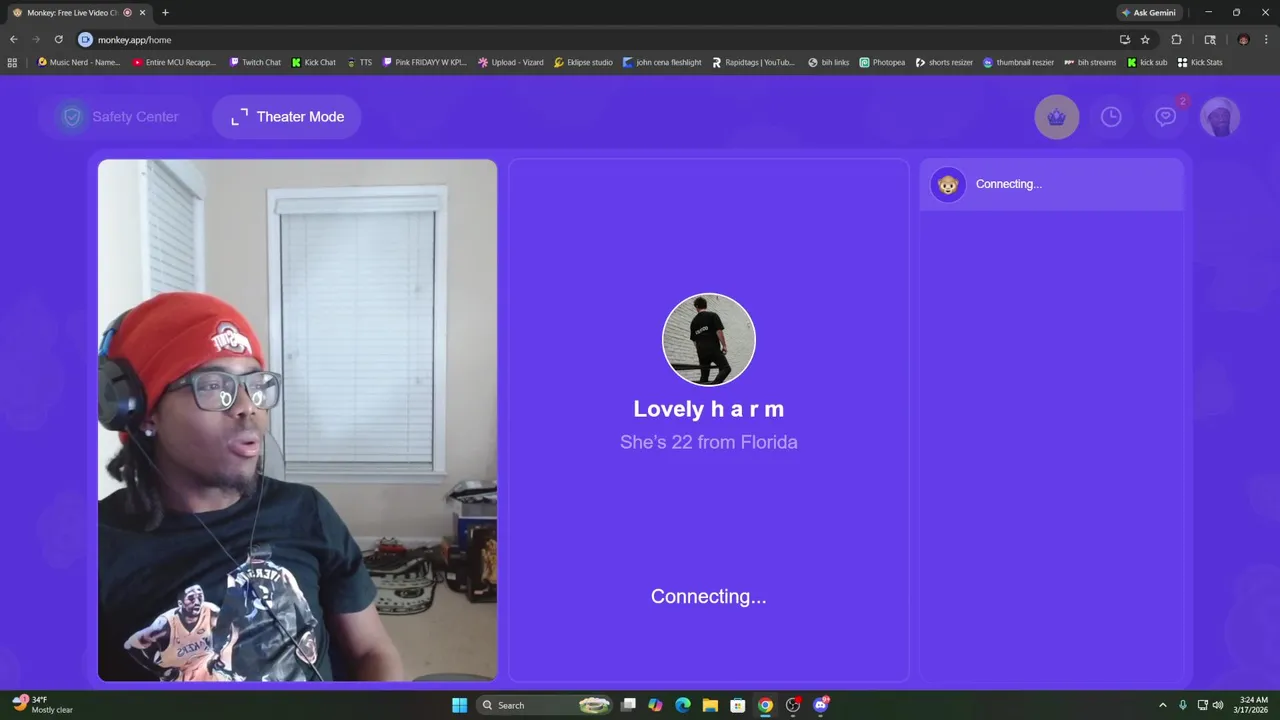Open the bih streams bookmark
Viewport: 1280px width, 720px height.
point(1090,62)
